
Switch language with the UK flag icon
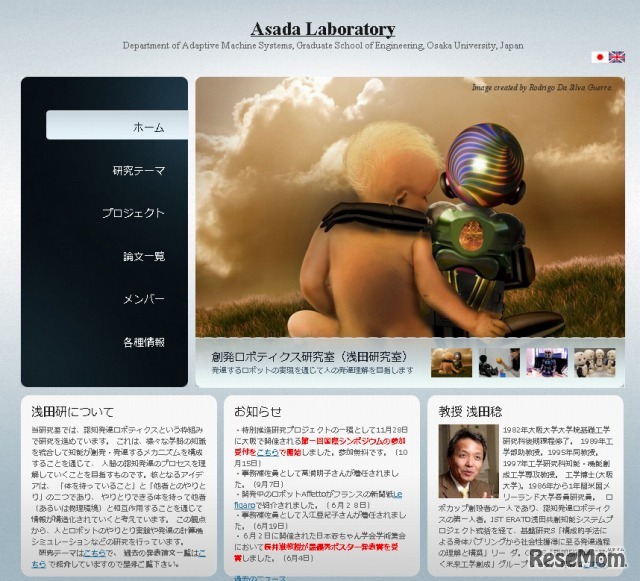pyautogui.click(x=617, y=57)
